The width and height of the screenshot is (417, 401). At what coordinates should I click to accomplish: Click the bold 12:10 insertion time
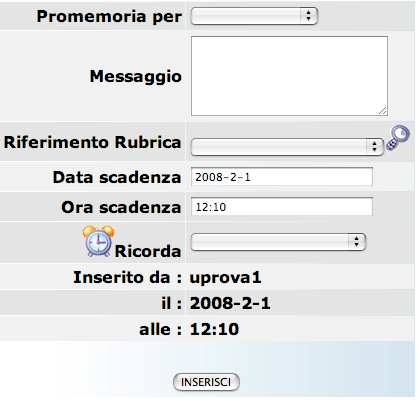pos(214,329)
